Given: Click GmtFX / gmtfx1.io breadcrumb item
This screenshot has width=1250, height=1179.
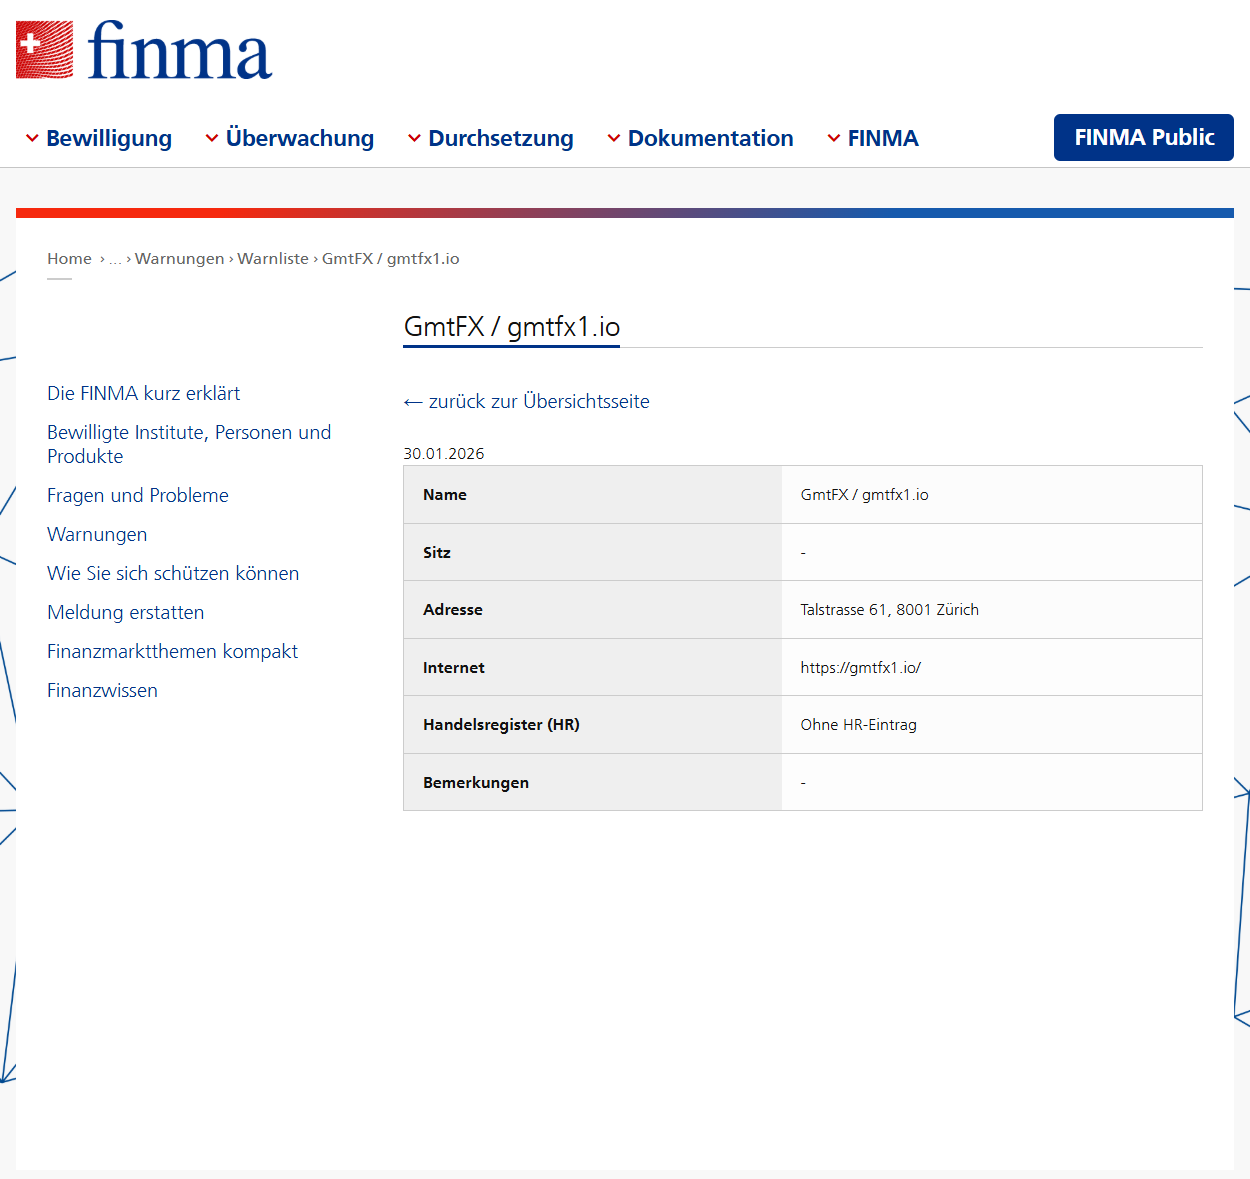Looking at the screenshot, I should [x=391, y=258].
